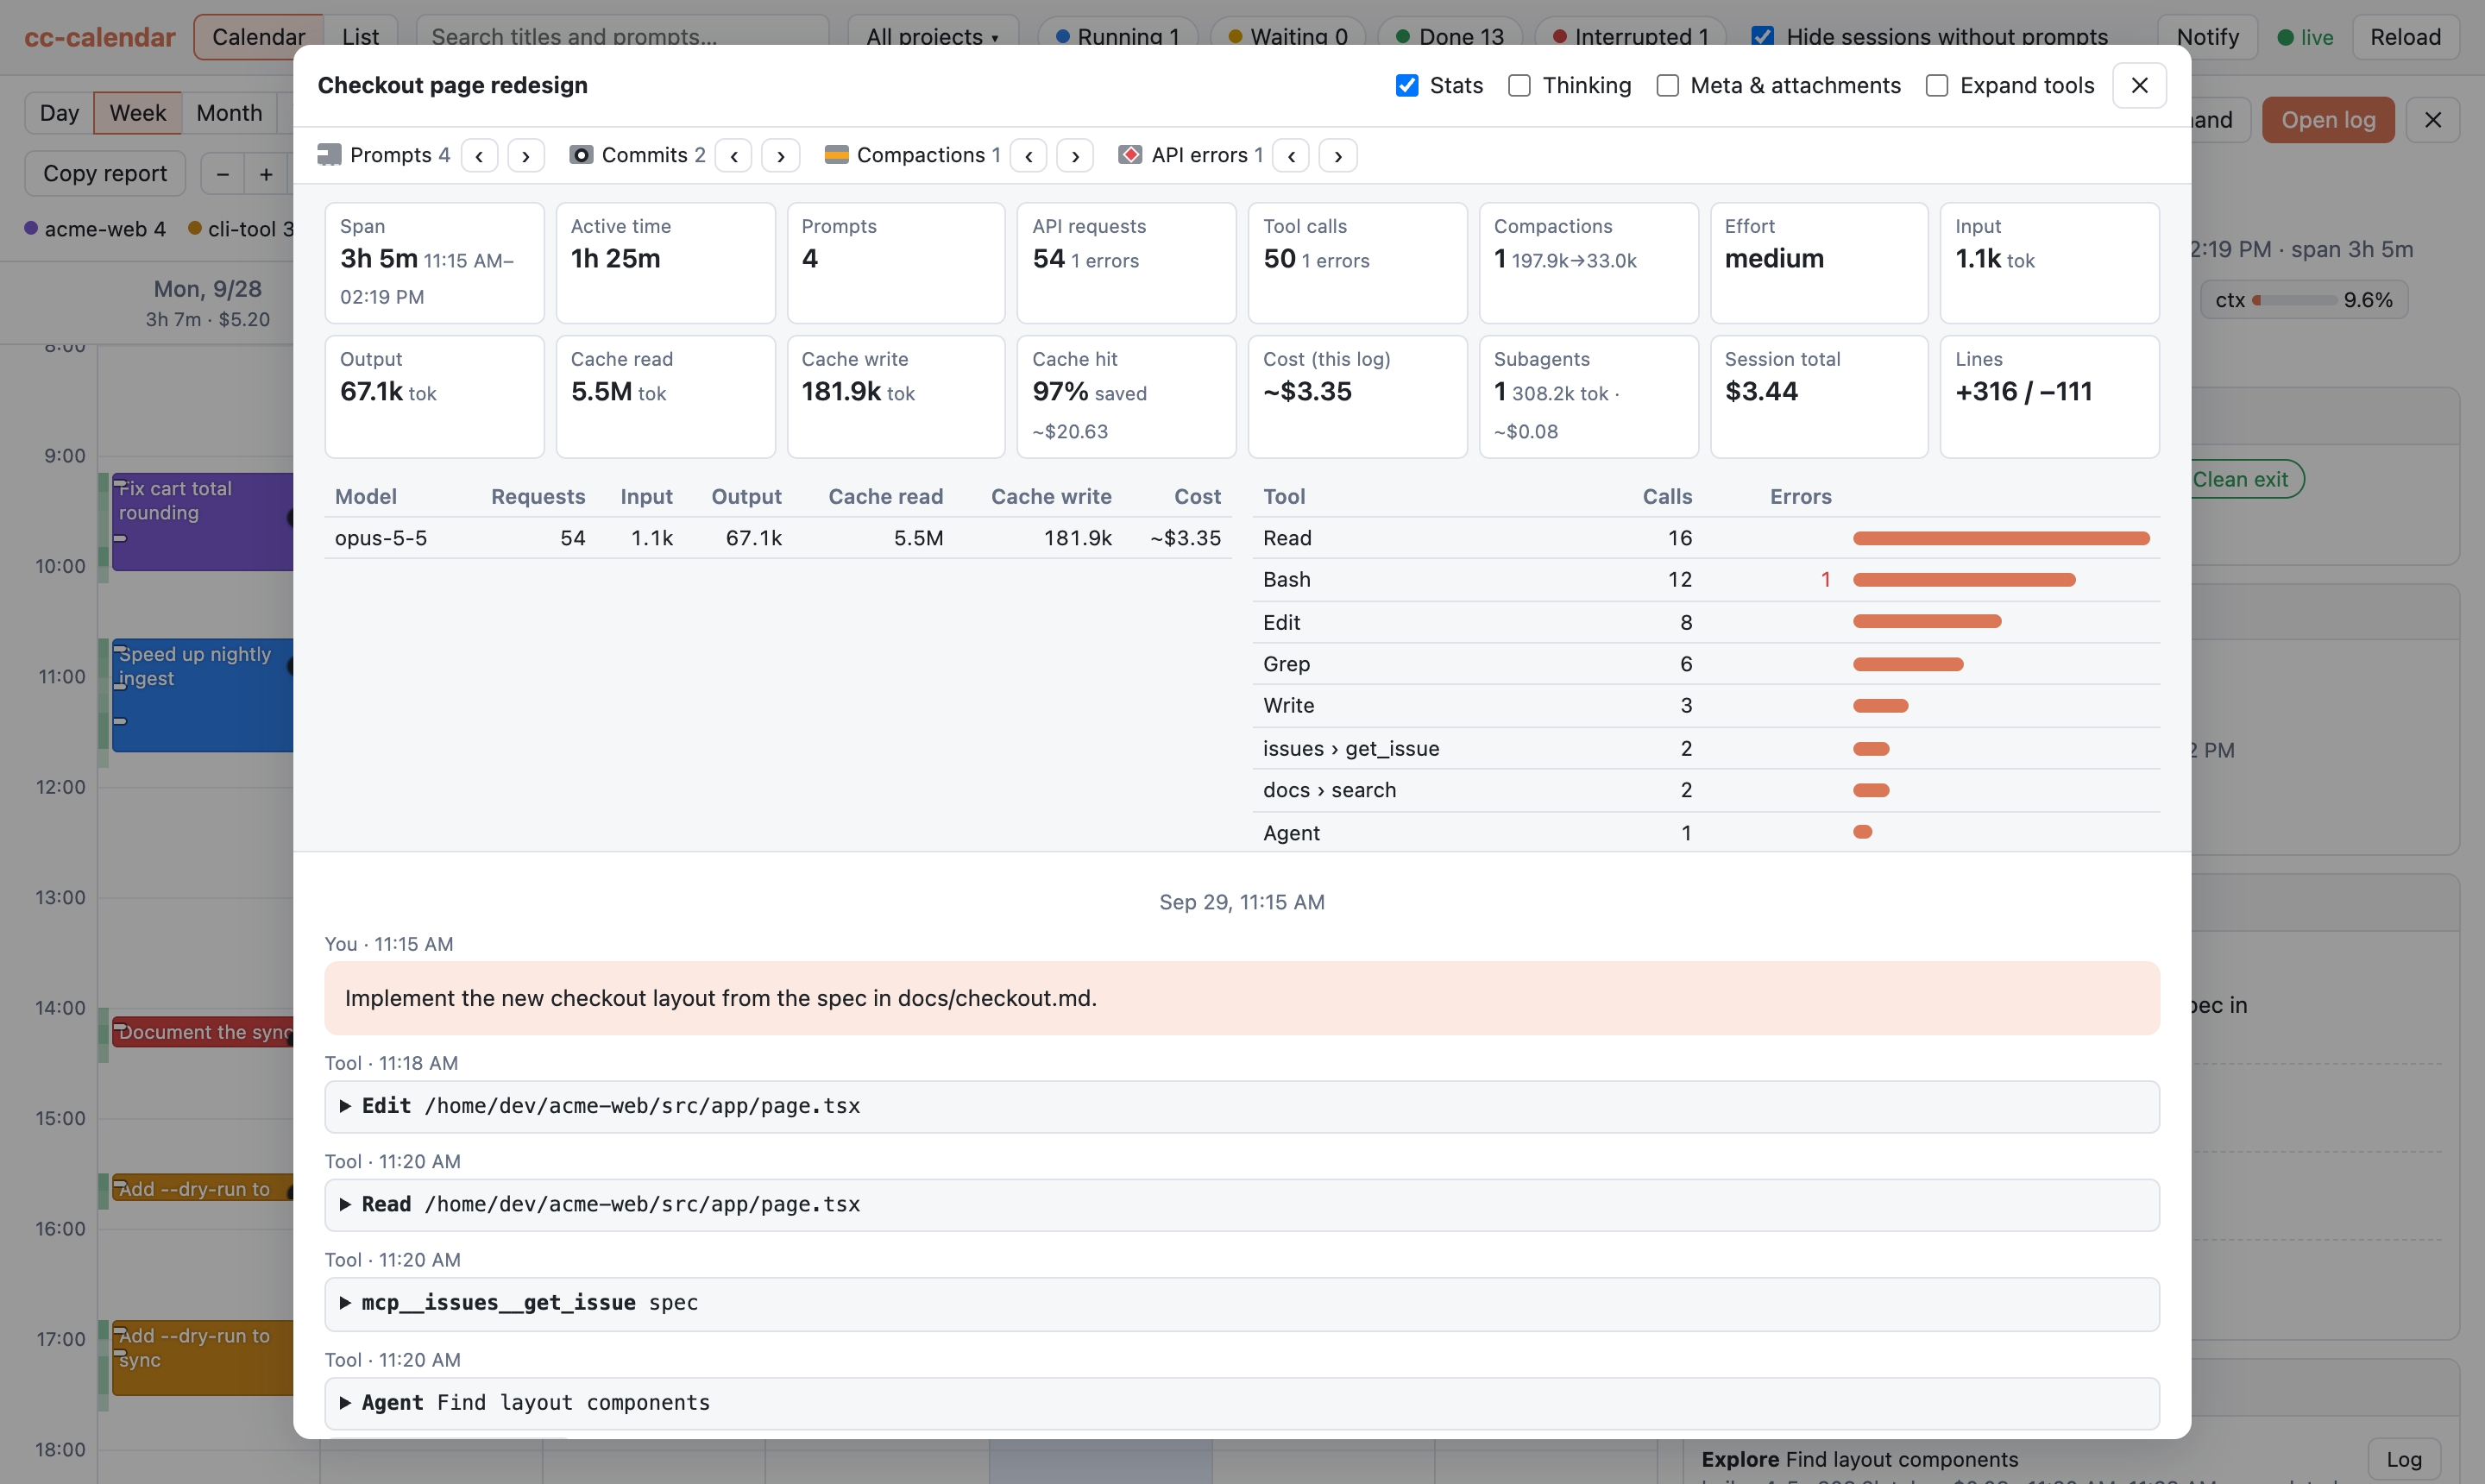Screen dimensions: 2485x1484
Task: Enable Meta & attachments checkbox
Action: 1667,85
